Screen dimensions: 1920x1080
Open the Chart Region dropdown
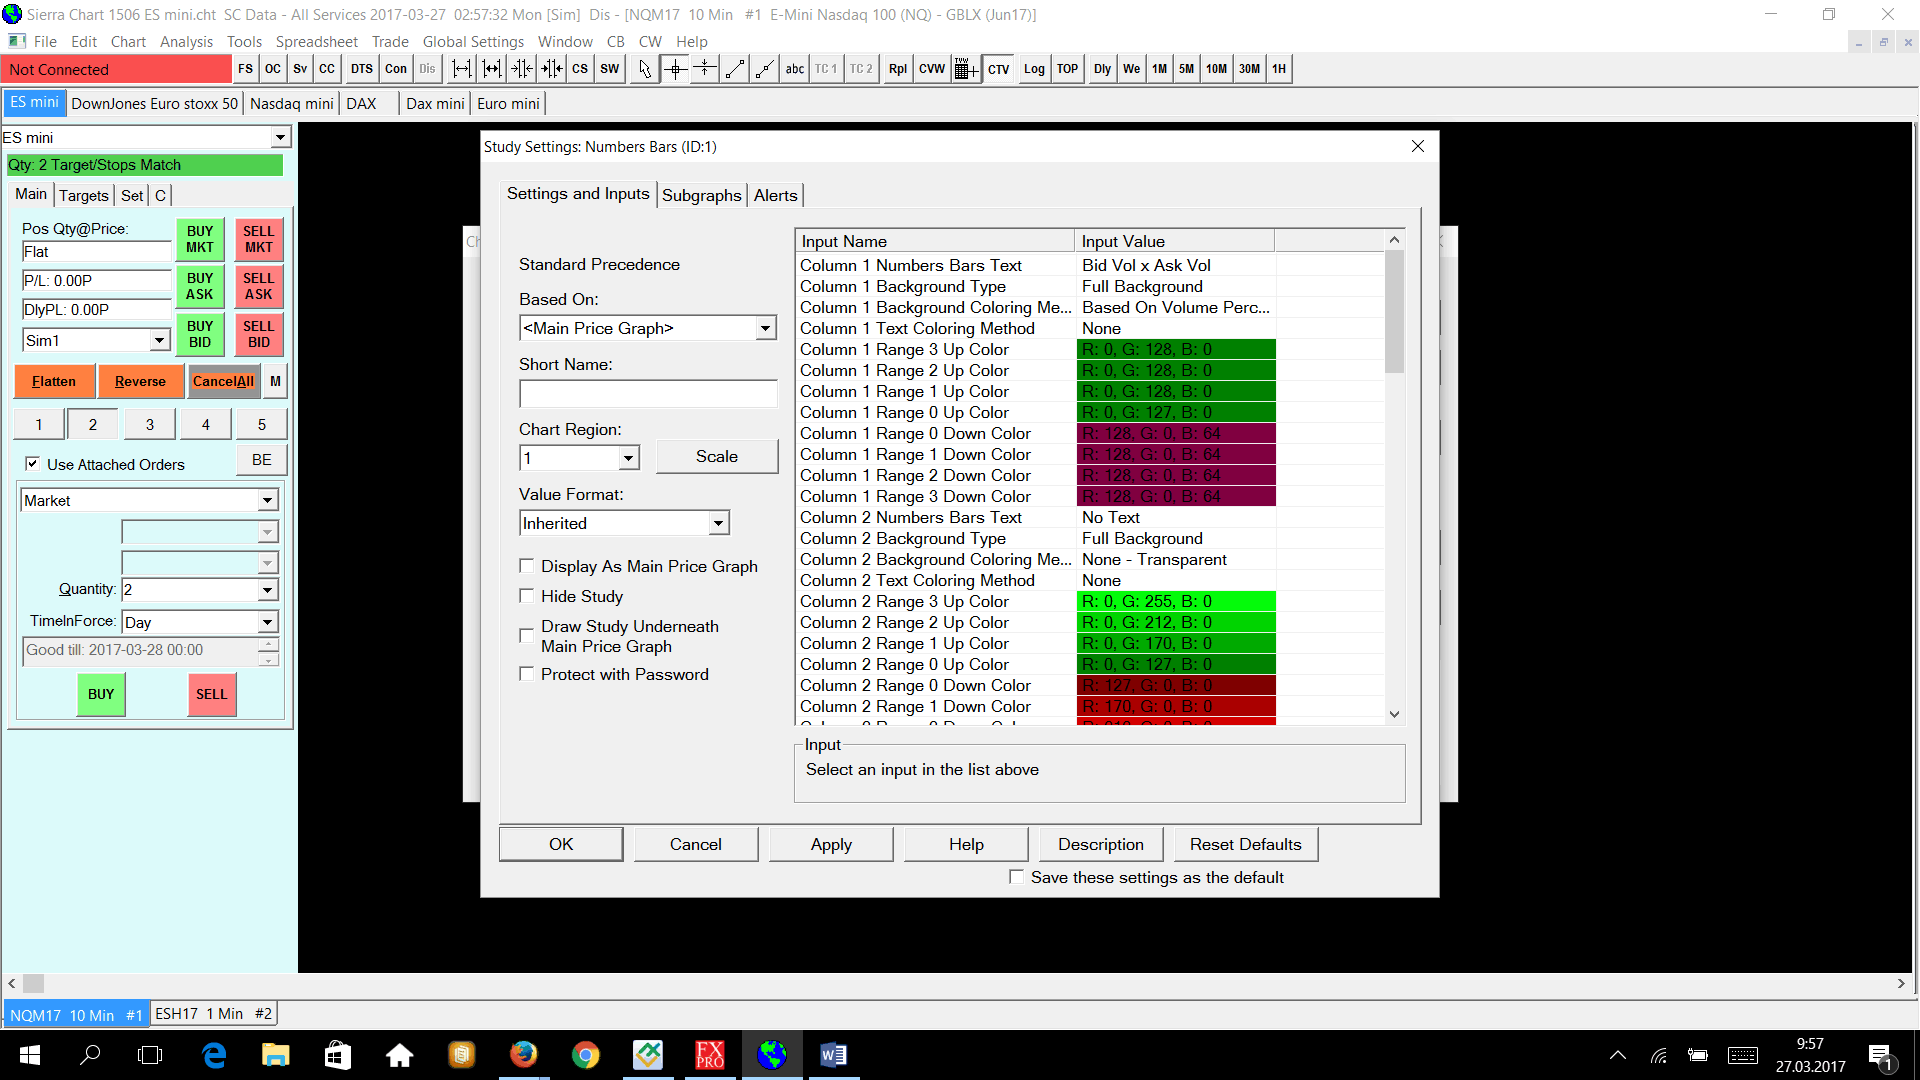(628, 458)
